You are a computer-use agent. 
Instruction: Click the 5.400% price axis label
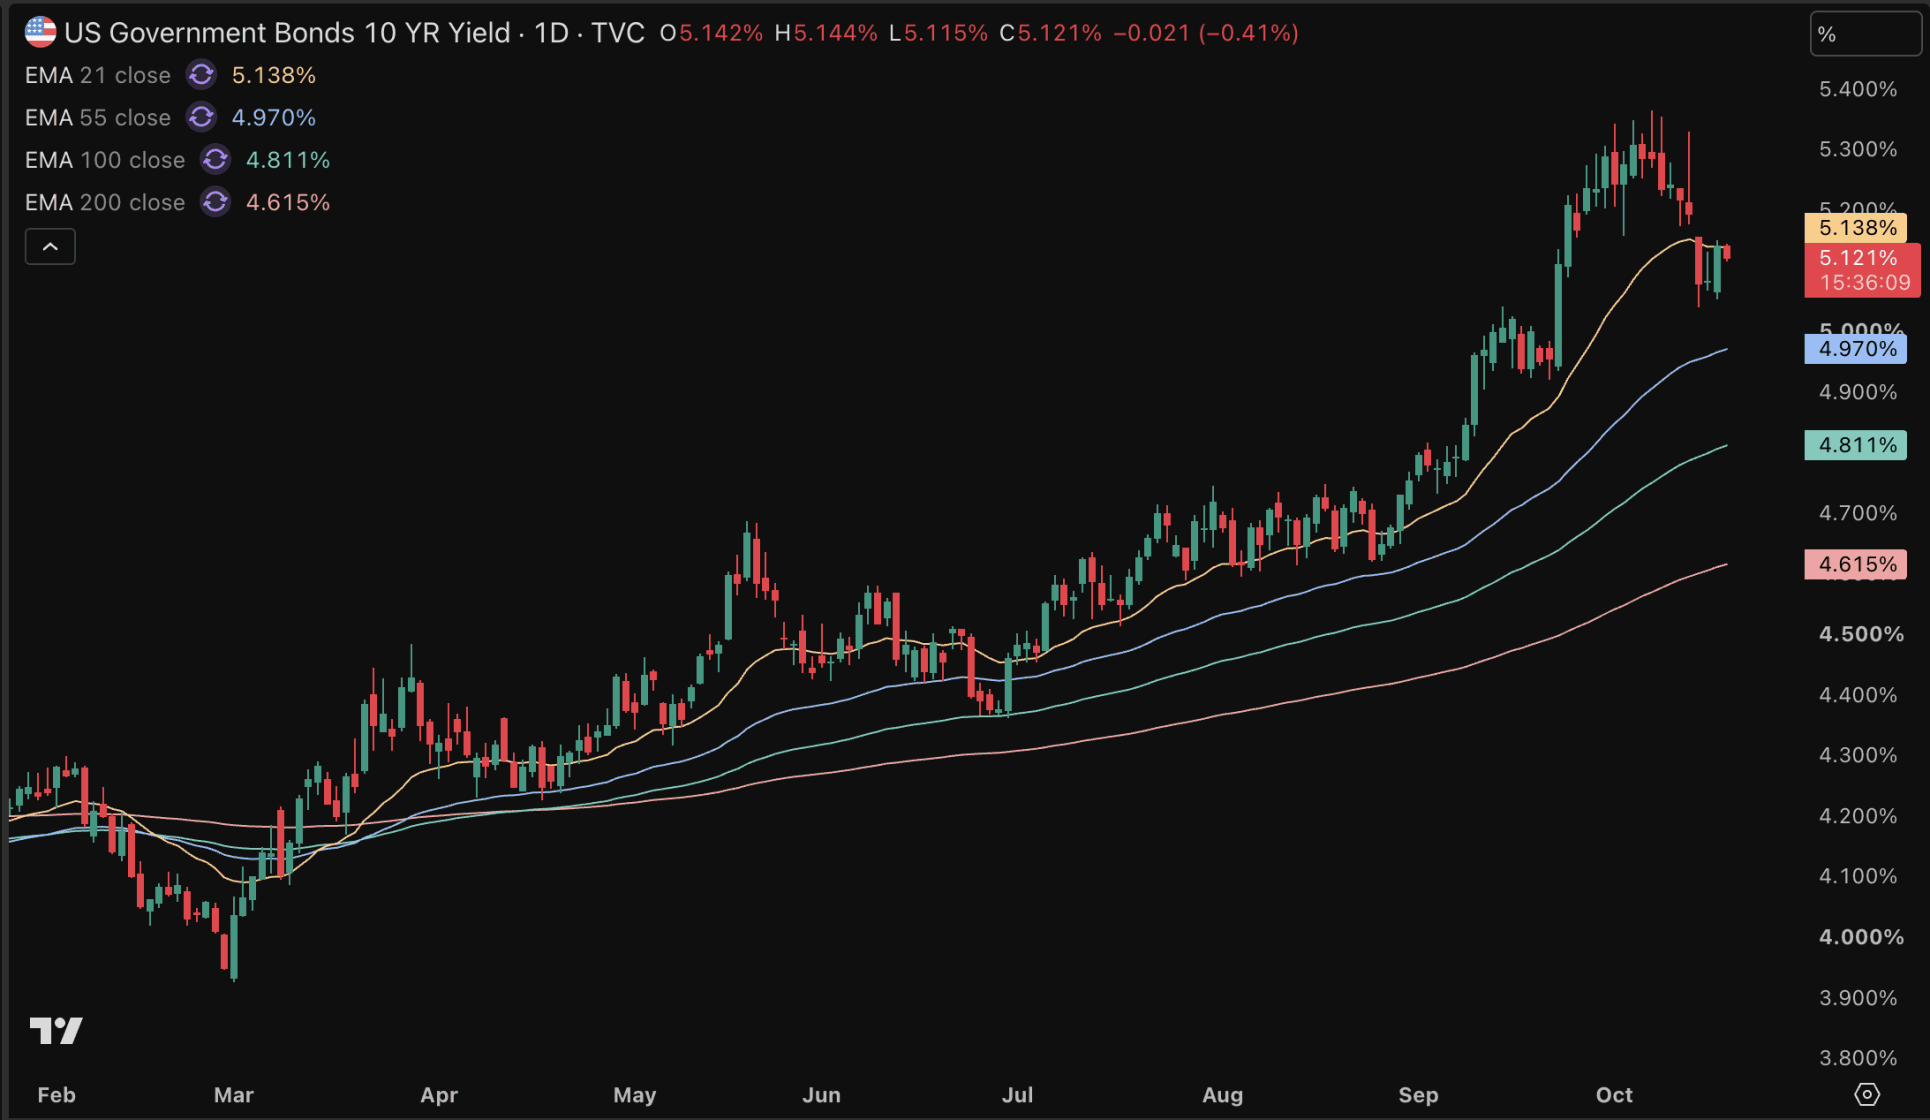tap(1858, 89)
